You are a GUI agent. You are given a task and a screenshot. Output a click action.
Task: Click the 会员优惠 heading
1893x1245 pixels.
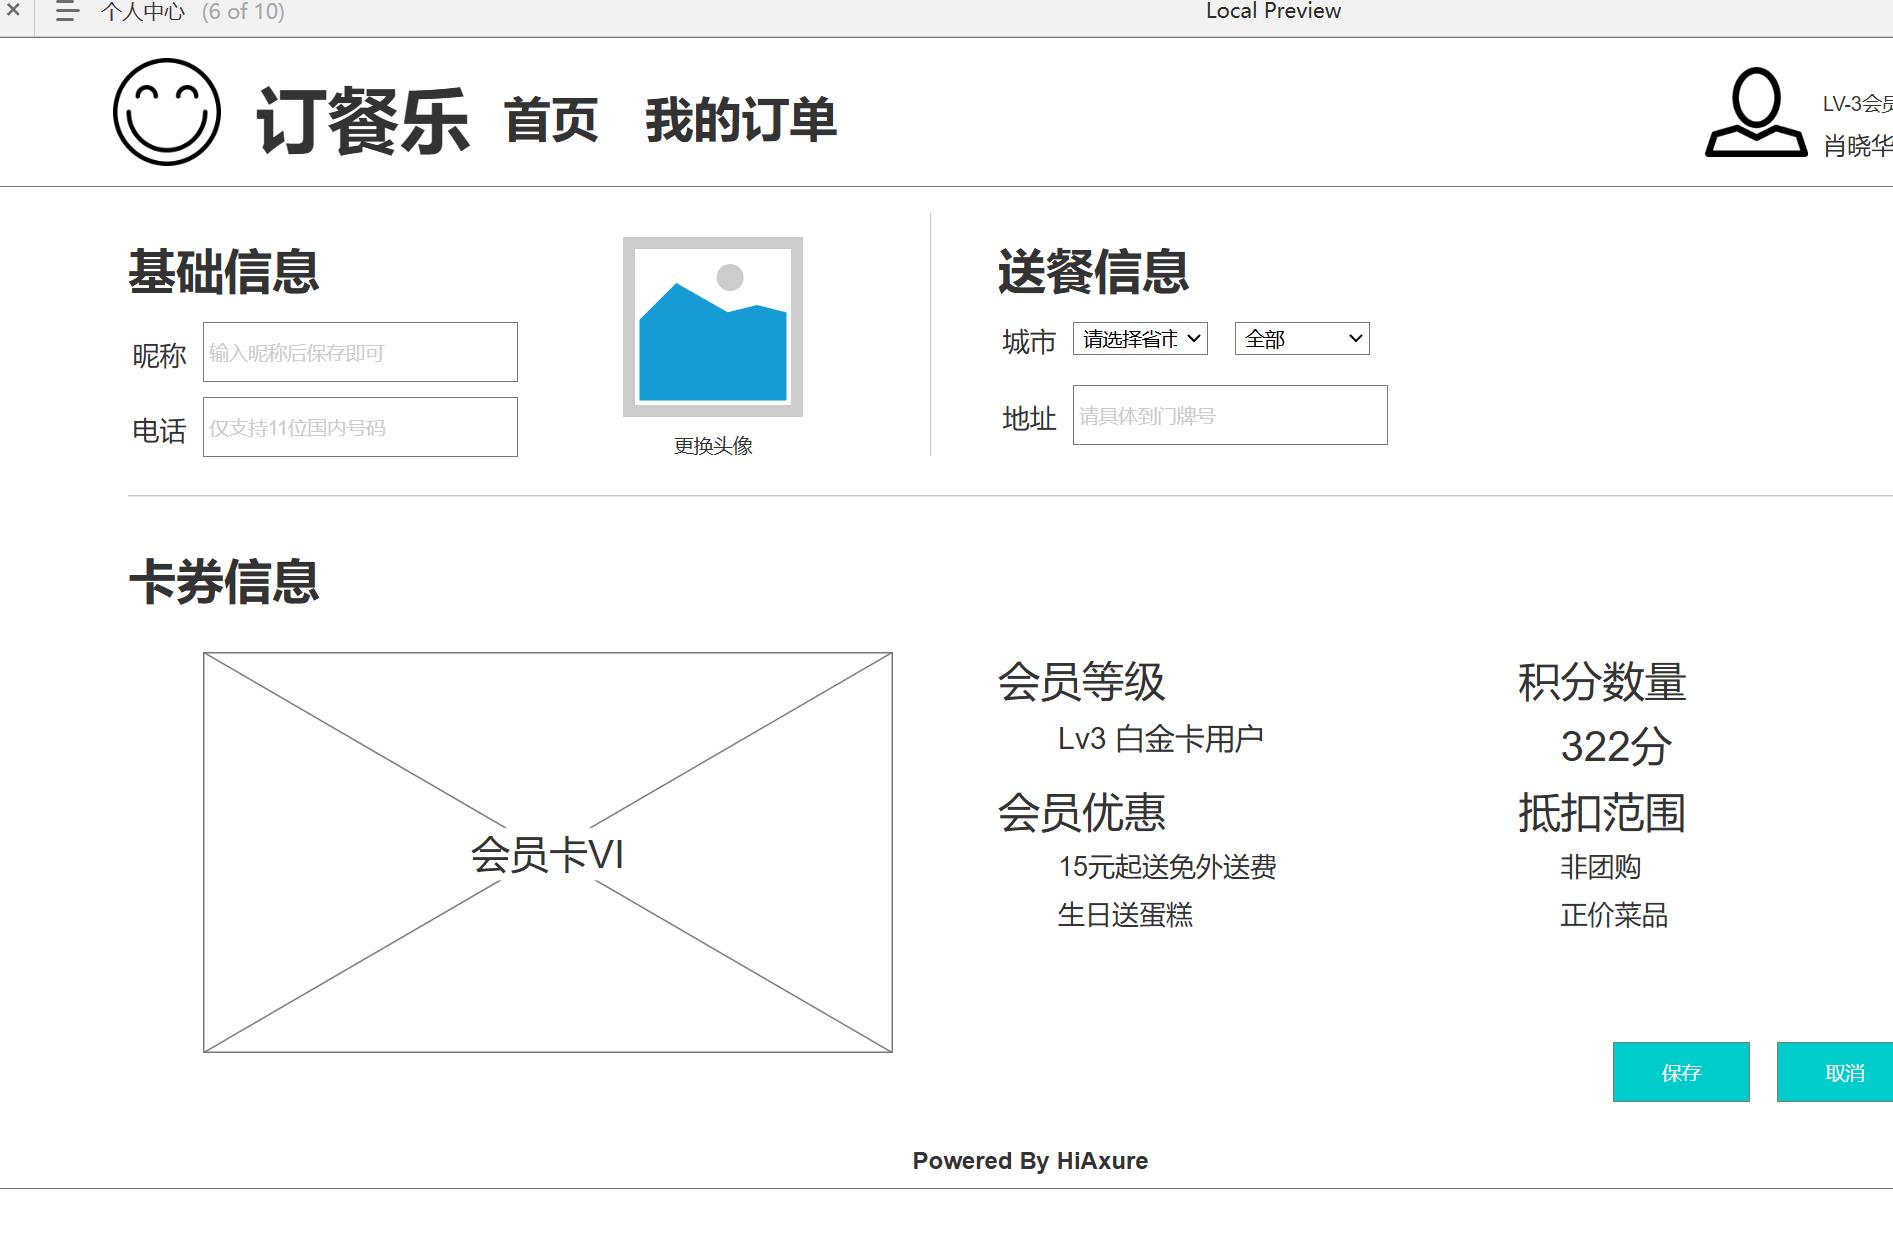[1082, 813]
